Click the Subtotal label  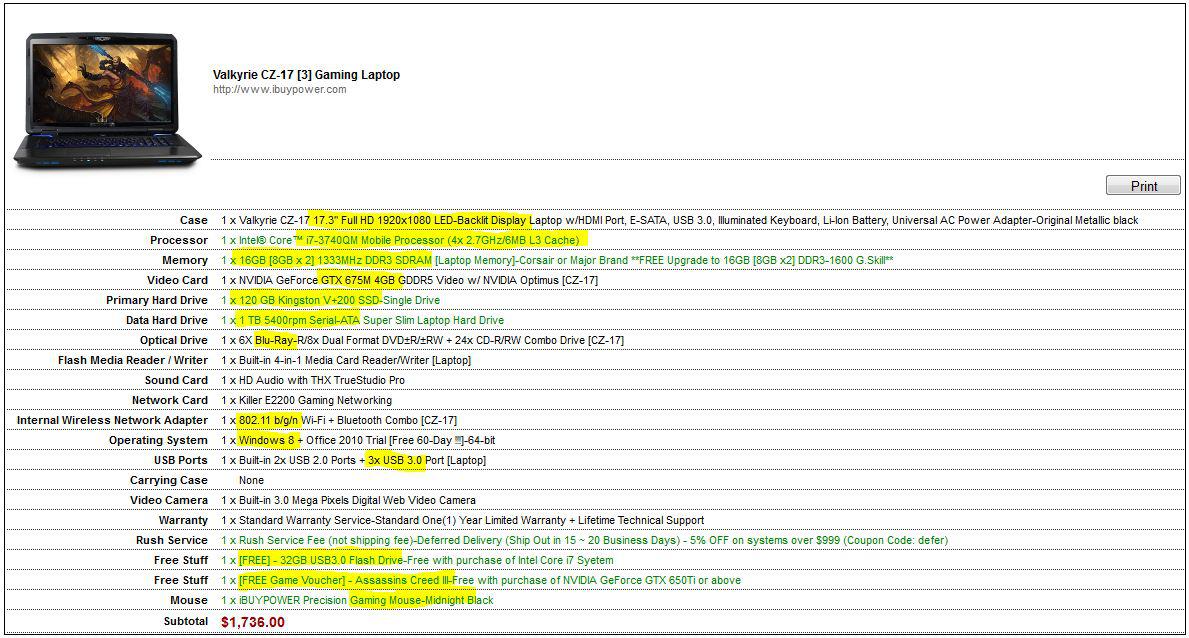(186, 621)
